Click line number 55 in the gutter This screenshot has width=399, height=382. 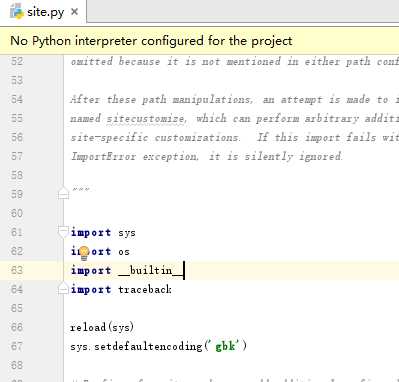tap(17, 118)
